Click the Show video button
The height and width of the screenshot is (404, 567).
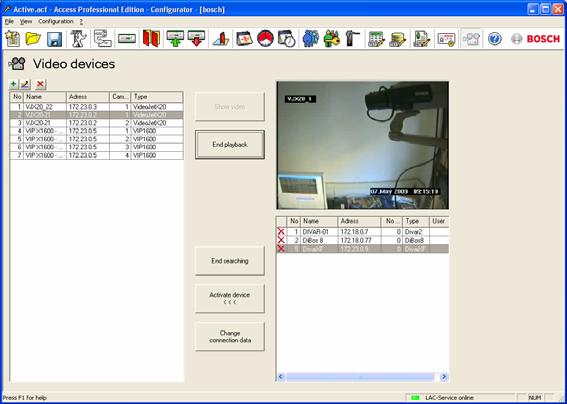(x=230, y=107)
